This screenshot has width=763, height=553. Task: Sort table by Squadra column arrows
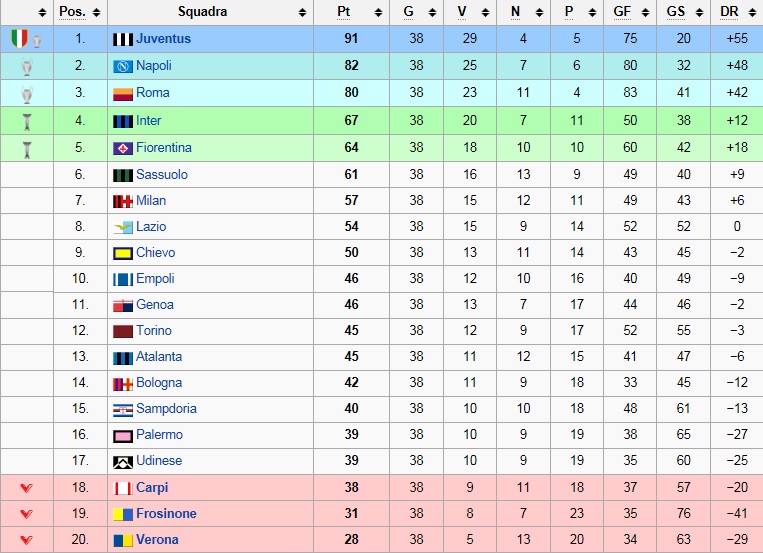pyautogui.click(x=302, y=13)
